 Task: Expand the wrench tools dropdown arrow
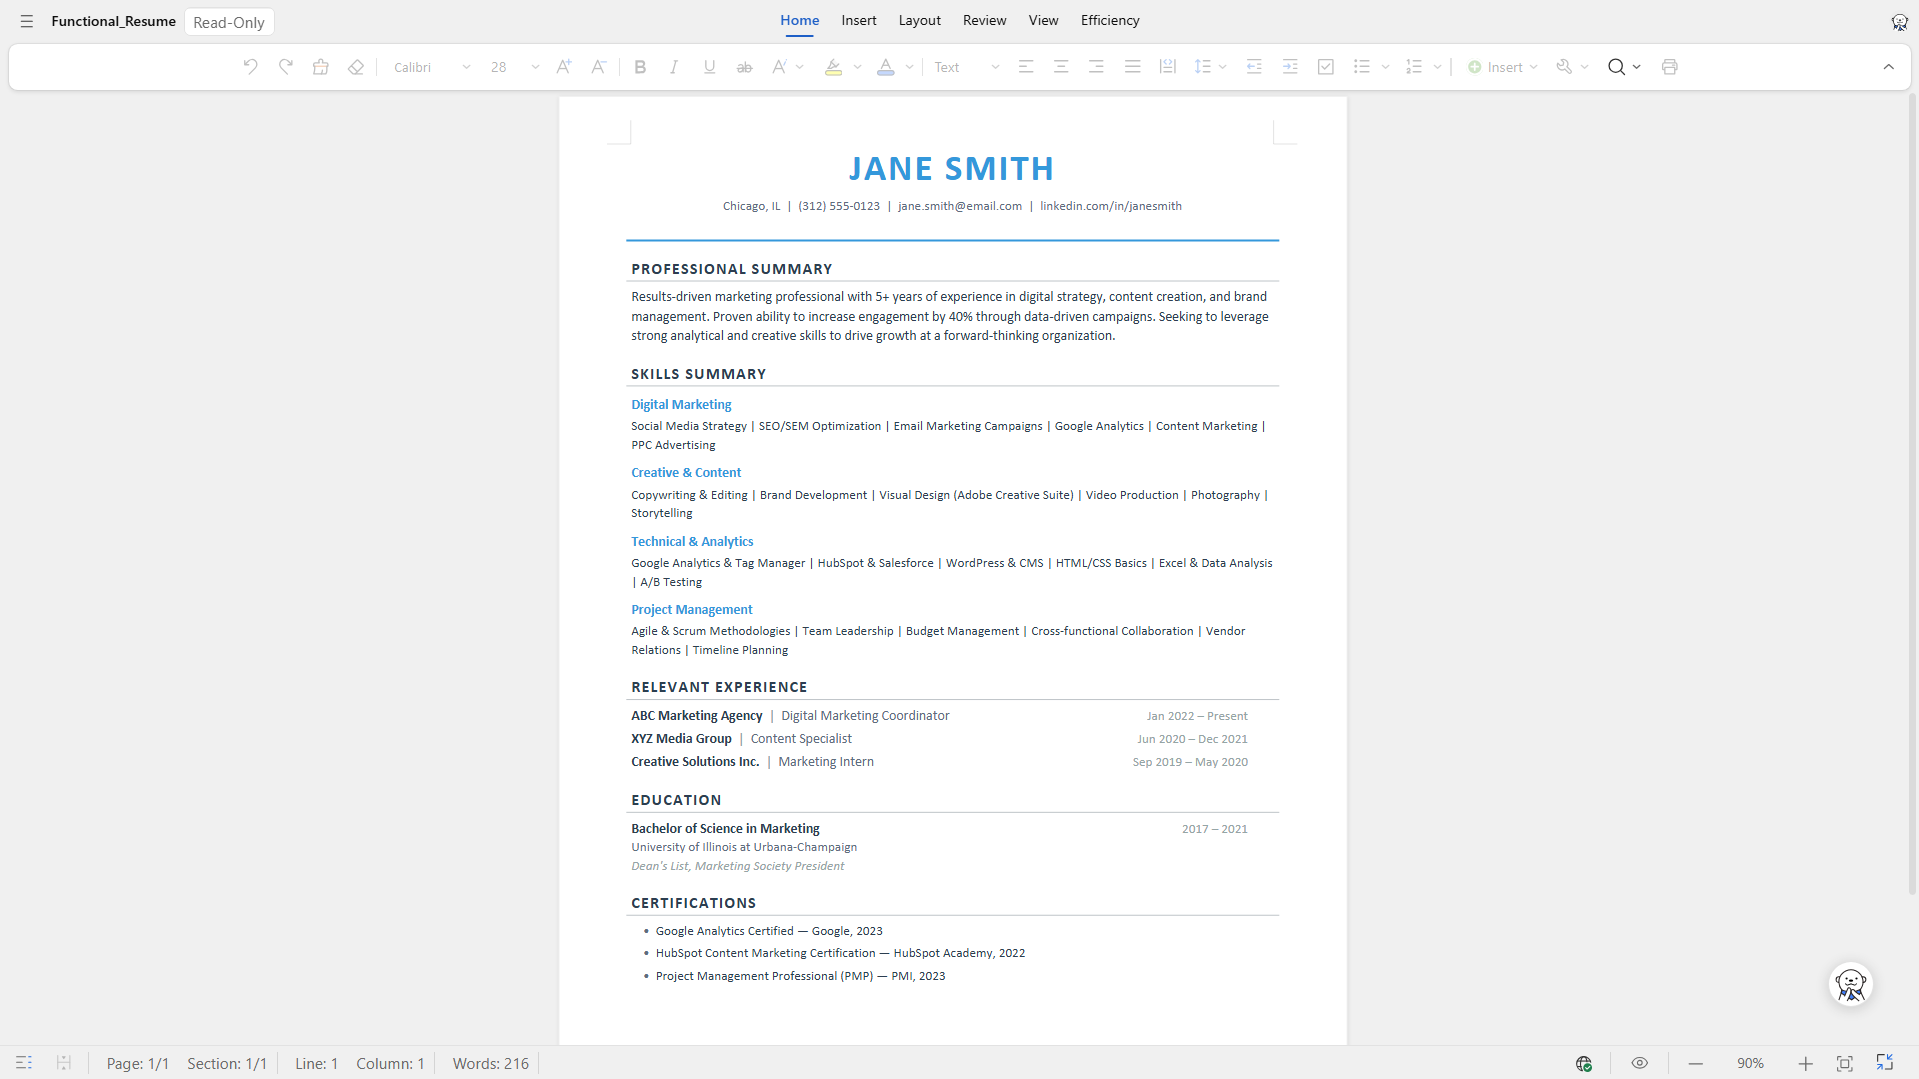pos(1585,67)
